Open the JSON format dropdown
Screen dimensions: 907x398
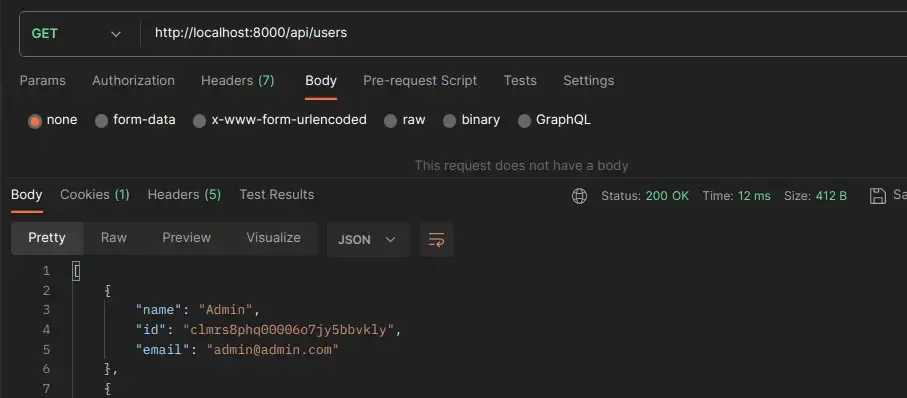point(368,239)
